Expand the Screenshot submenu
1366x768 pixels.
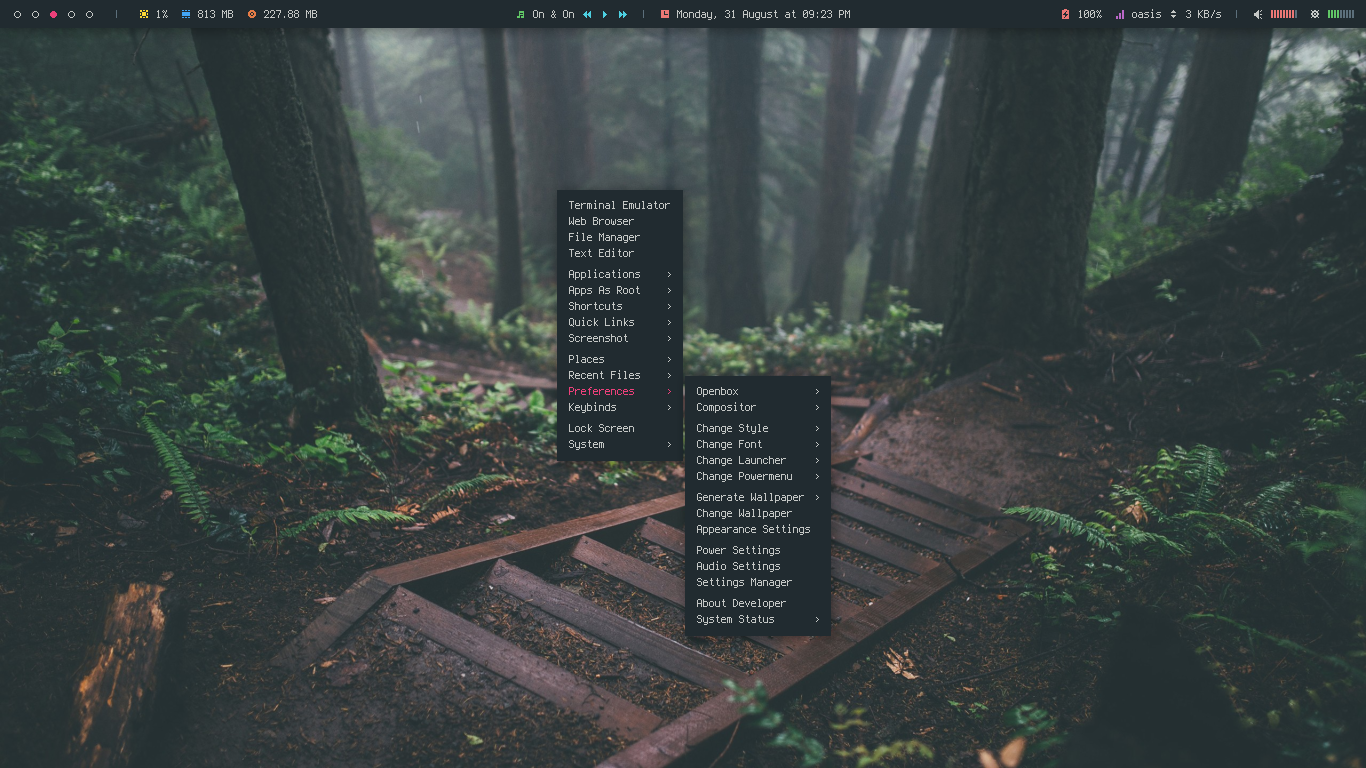tap(620, 338)
